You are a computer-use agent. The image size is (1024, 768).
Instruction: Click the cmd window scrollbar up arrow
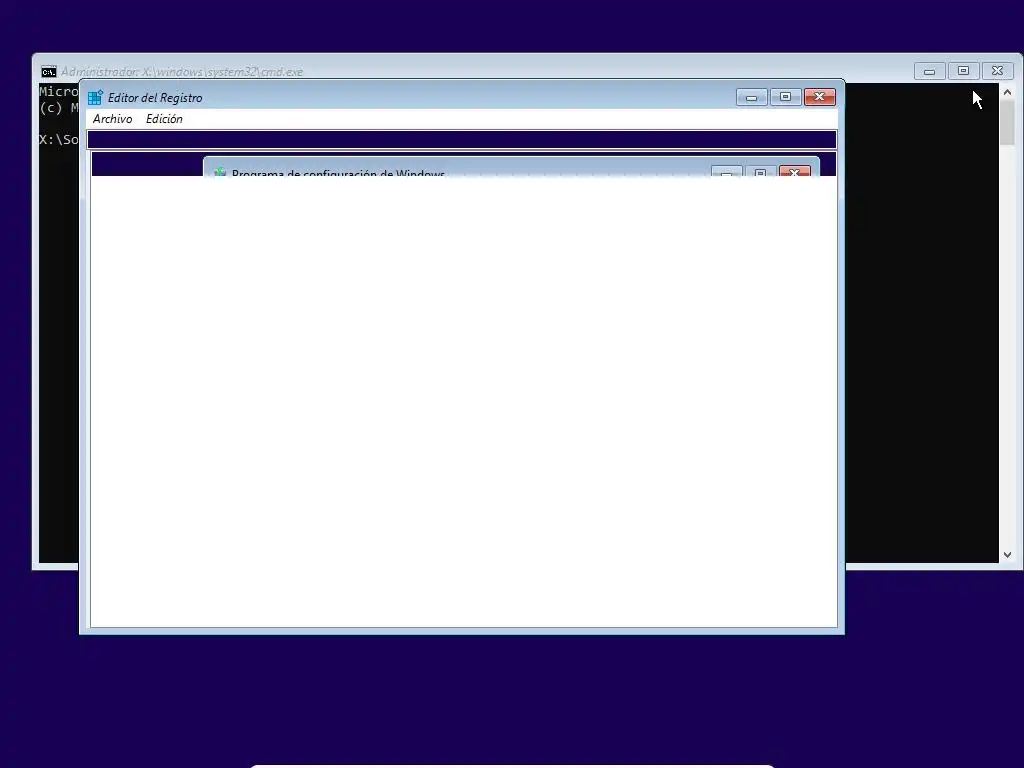(x=1008, y=92)
